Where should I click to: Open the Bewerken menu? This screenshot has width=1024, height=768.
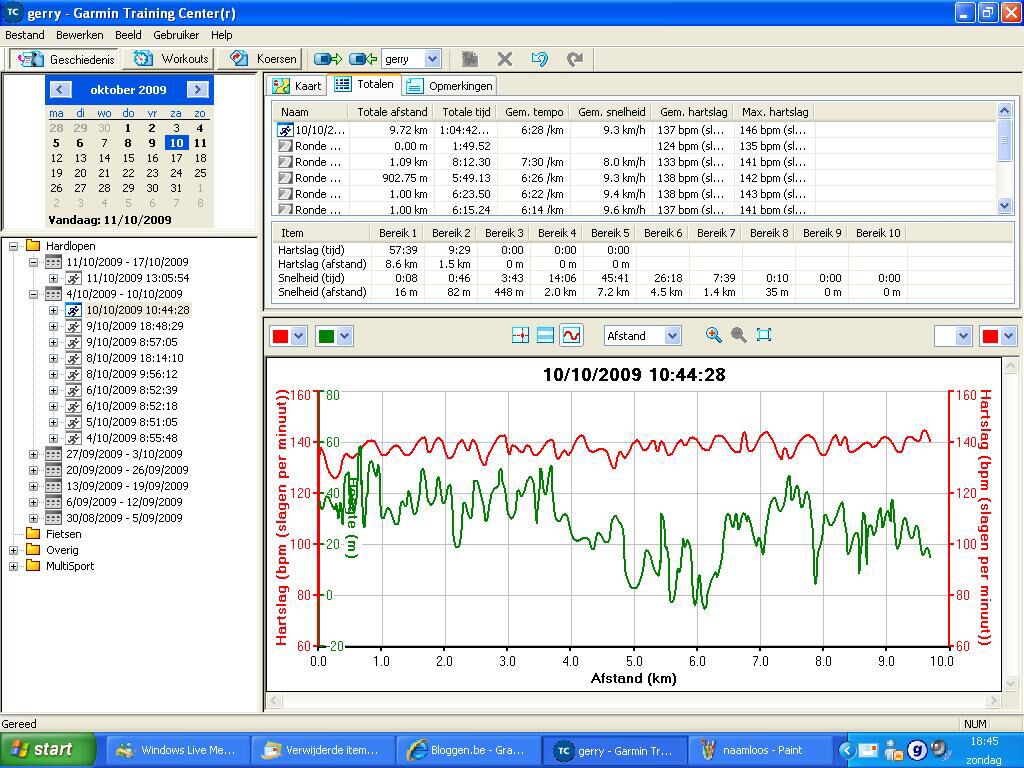(x=79, y=35)
